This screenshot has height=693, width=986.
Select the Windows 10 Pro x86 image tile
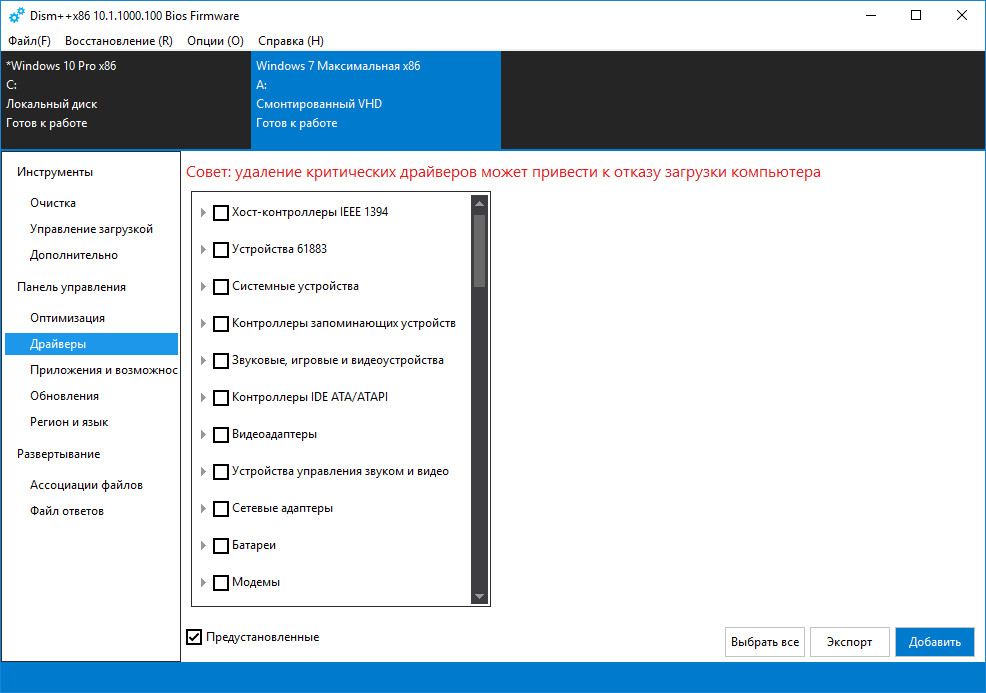point(125,100)
